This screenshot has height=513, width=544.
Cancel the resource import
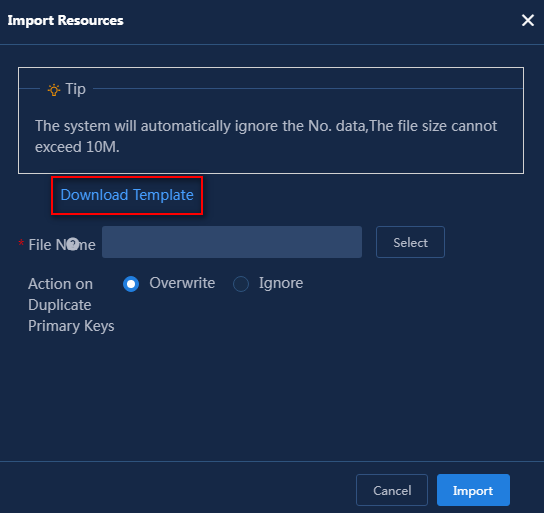click(x=392, y=490)
